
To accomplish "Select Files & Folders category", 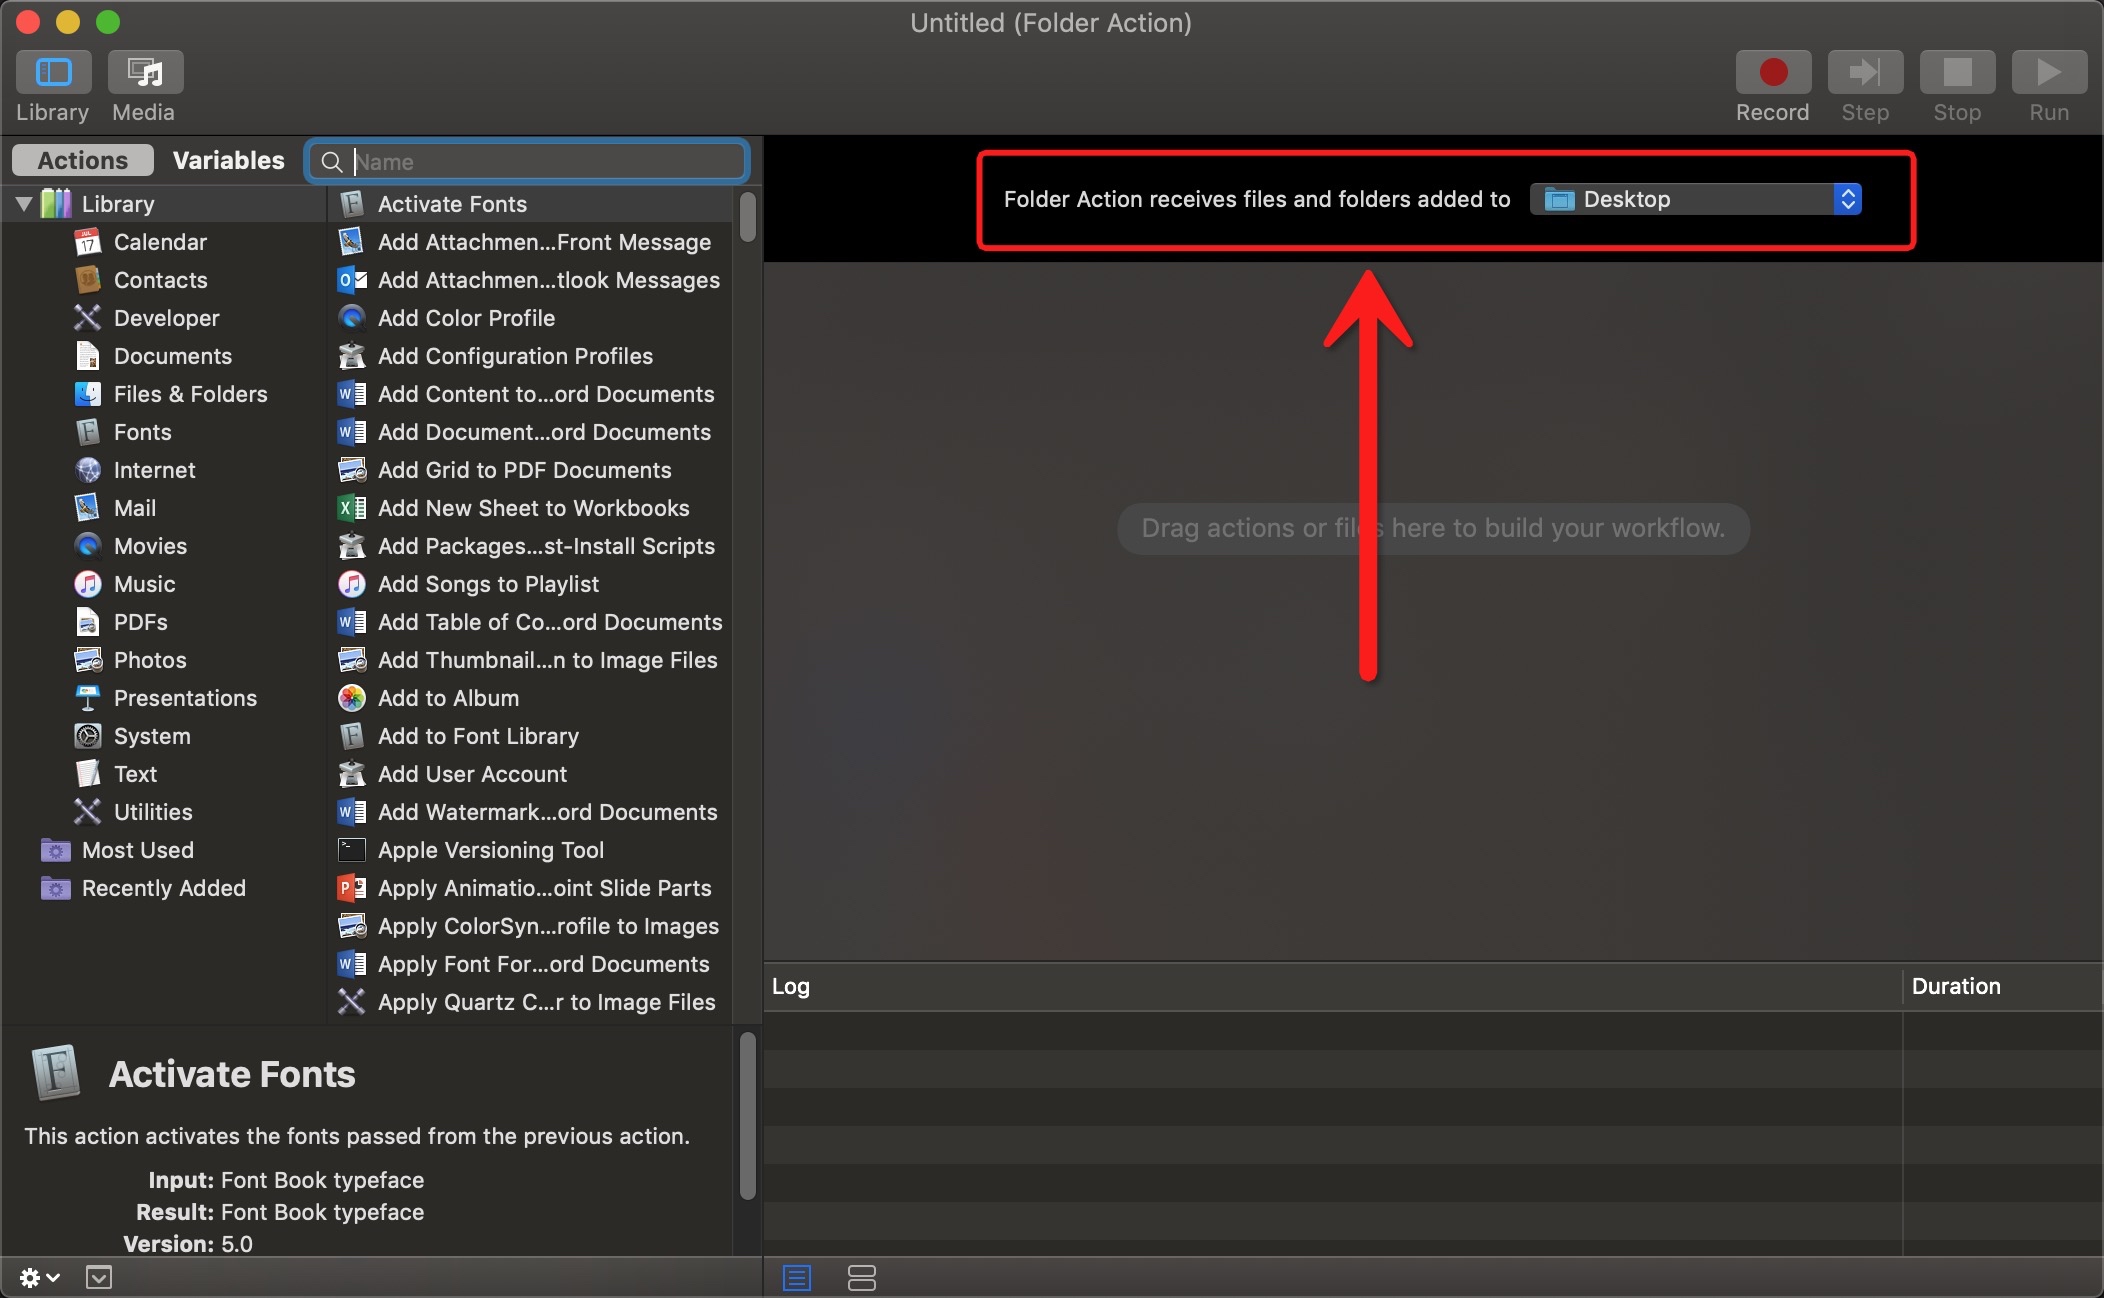I will click(x=190, y=394).
